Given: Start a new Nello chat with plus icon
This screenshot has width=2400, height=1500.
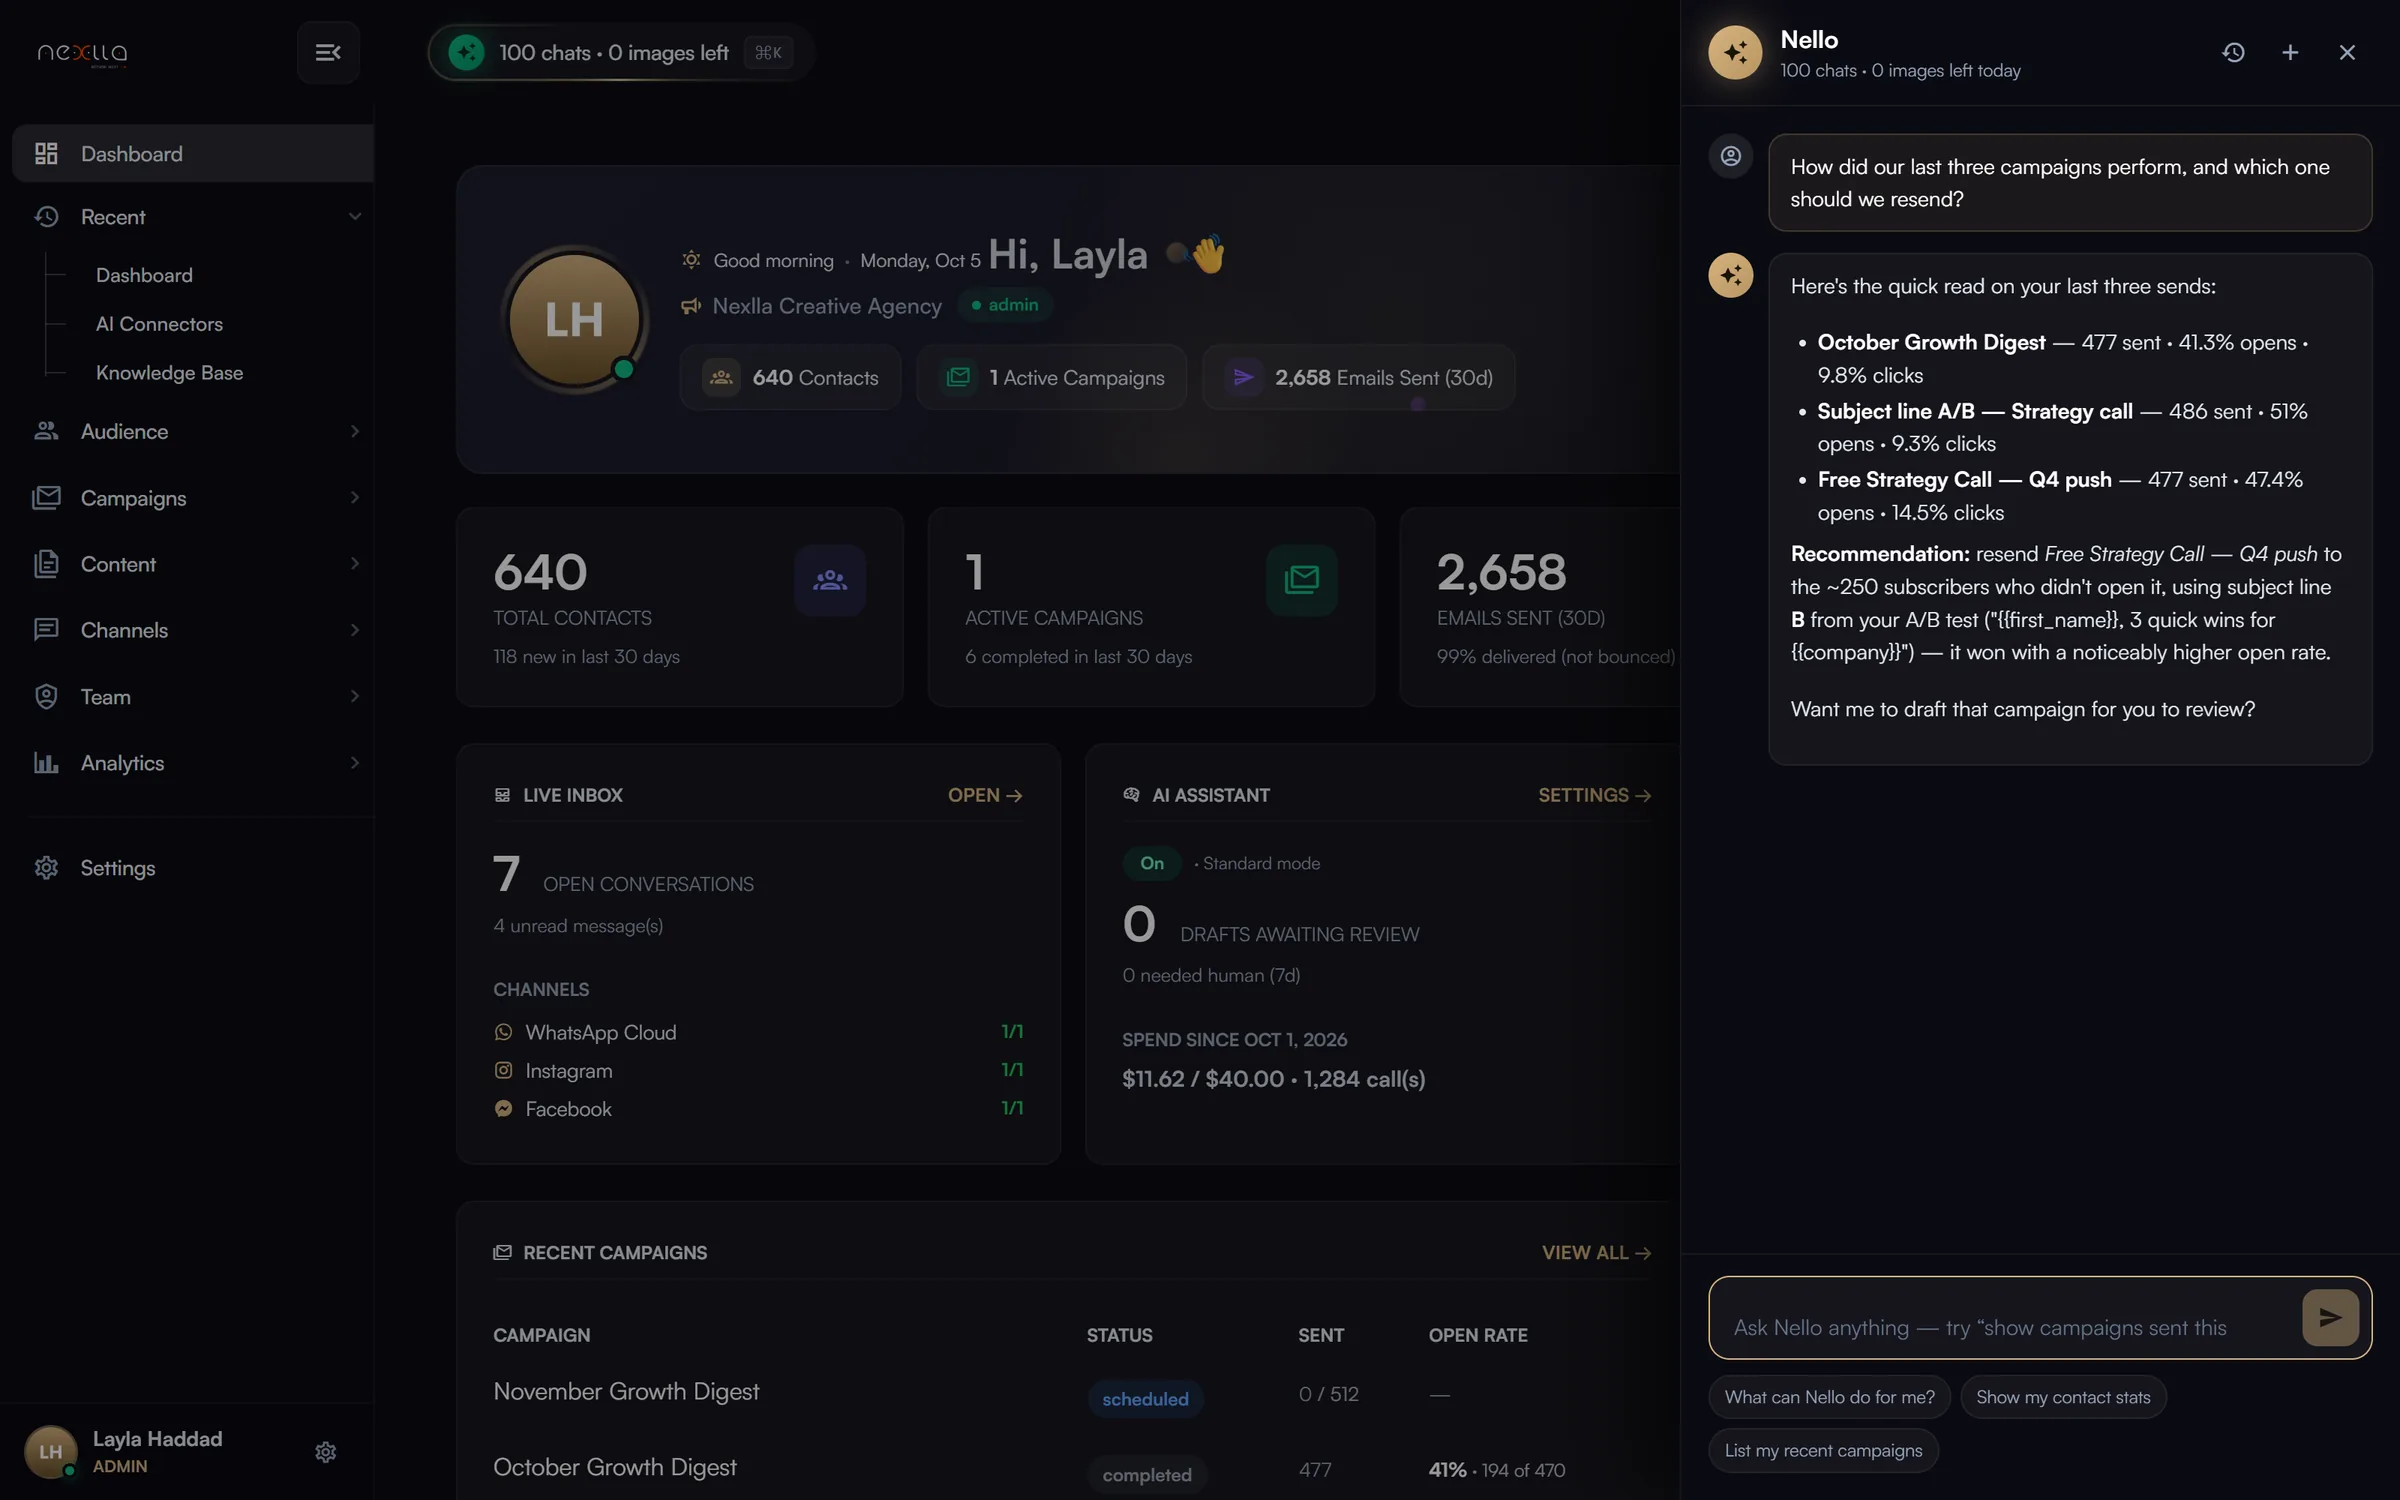Looking at the screenshot, I should tap(2290, 52).
